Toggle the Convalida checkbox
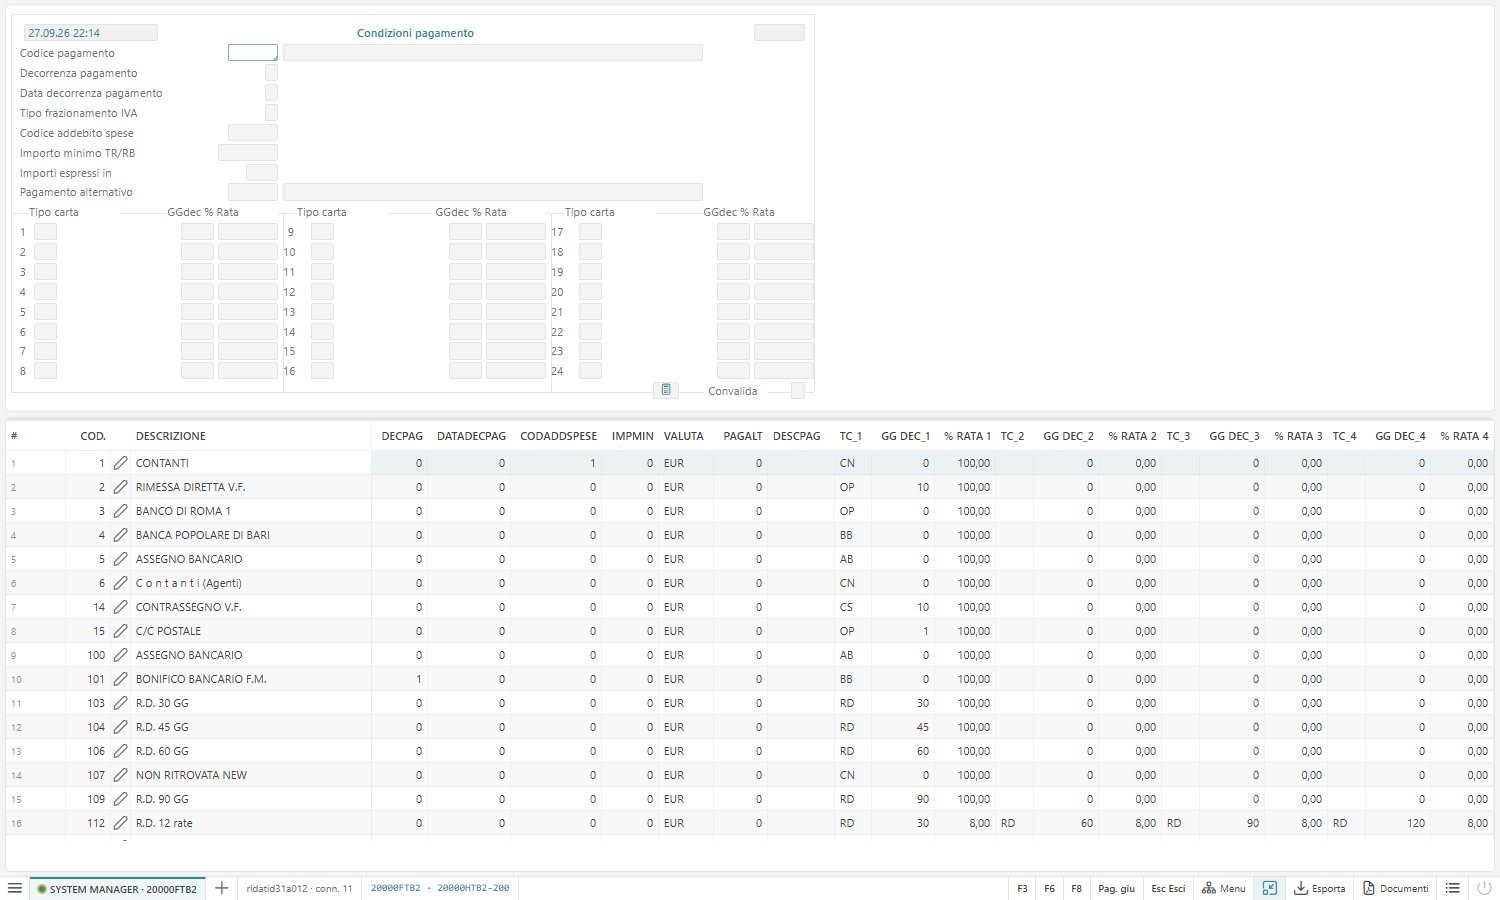 798,391
